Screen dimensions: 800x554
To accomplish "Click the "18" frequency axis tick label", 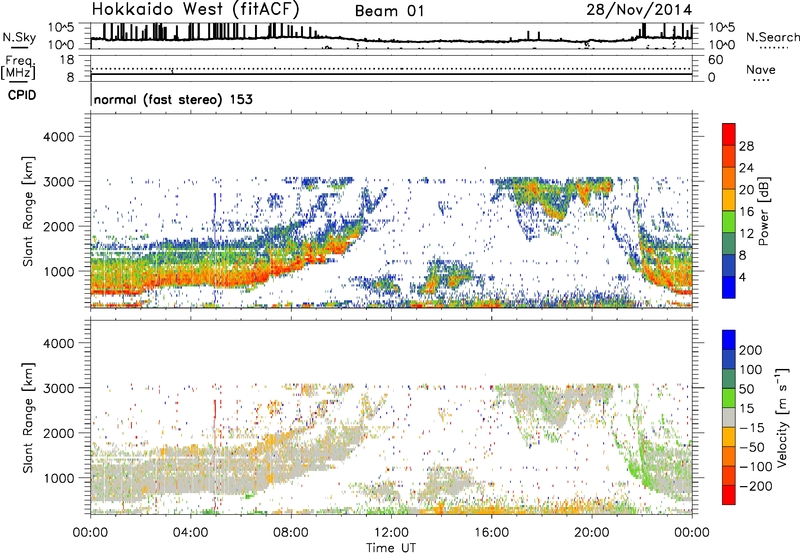I will (x=67, y=60).
